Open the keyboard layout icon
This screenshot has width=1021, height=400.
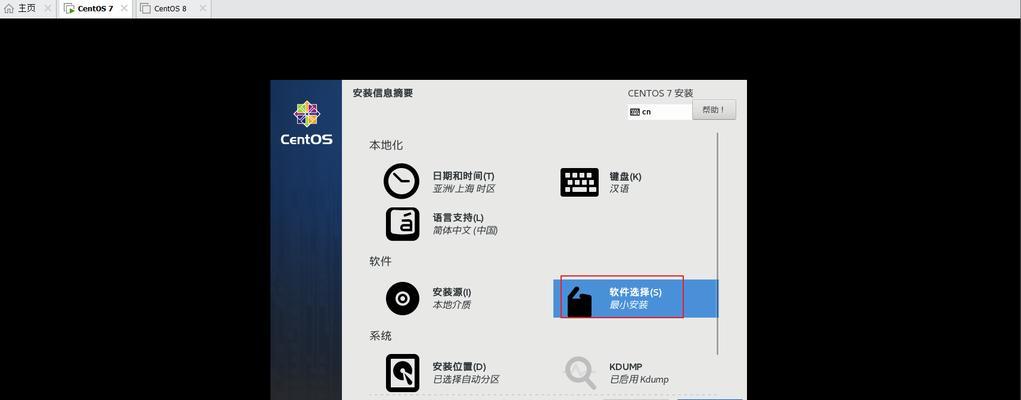coord(579,182)
